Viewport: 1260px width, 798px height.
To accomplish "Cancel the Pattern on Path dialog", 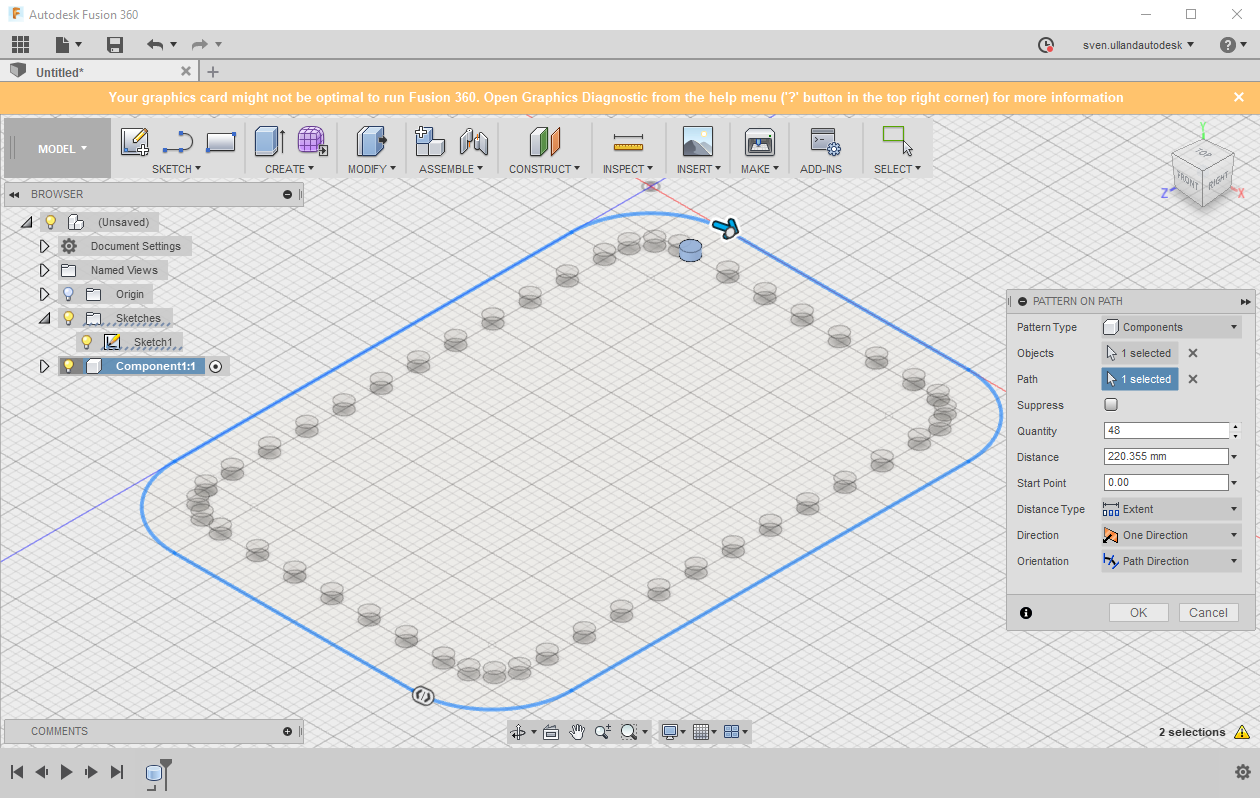I will pyautogui.click(x=1208, y=612).
